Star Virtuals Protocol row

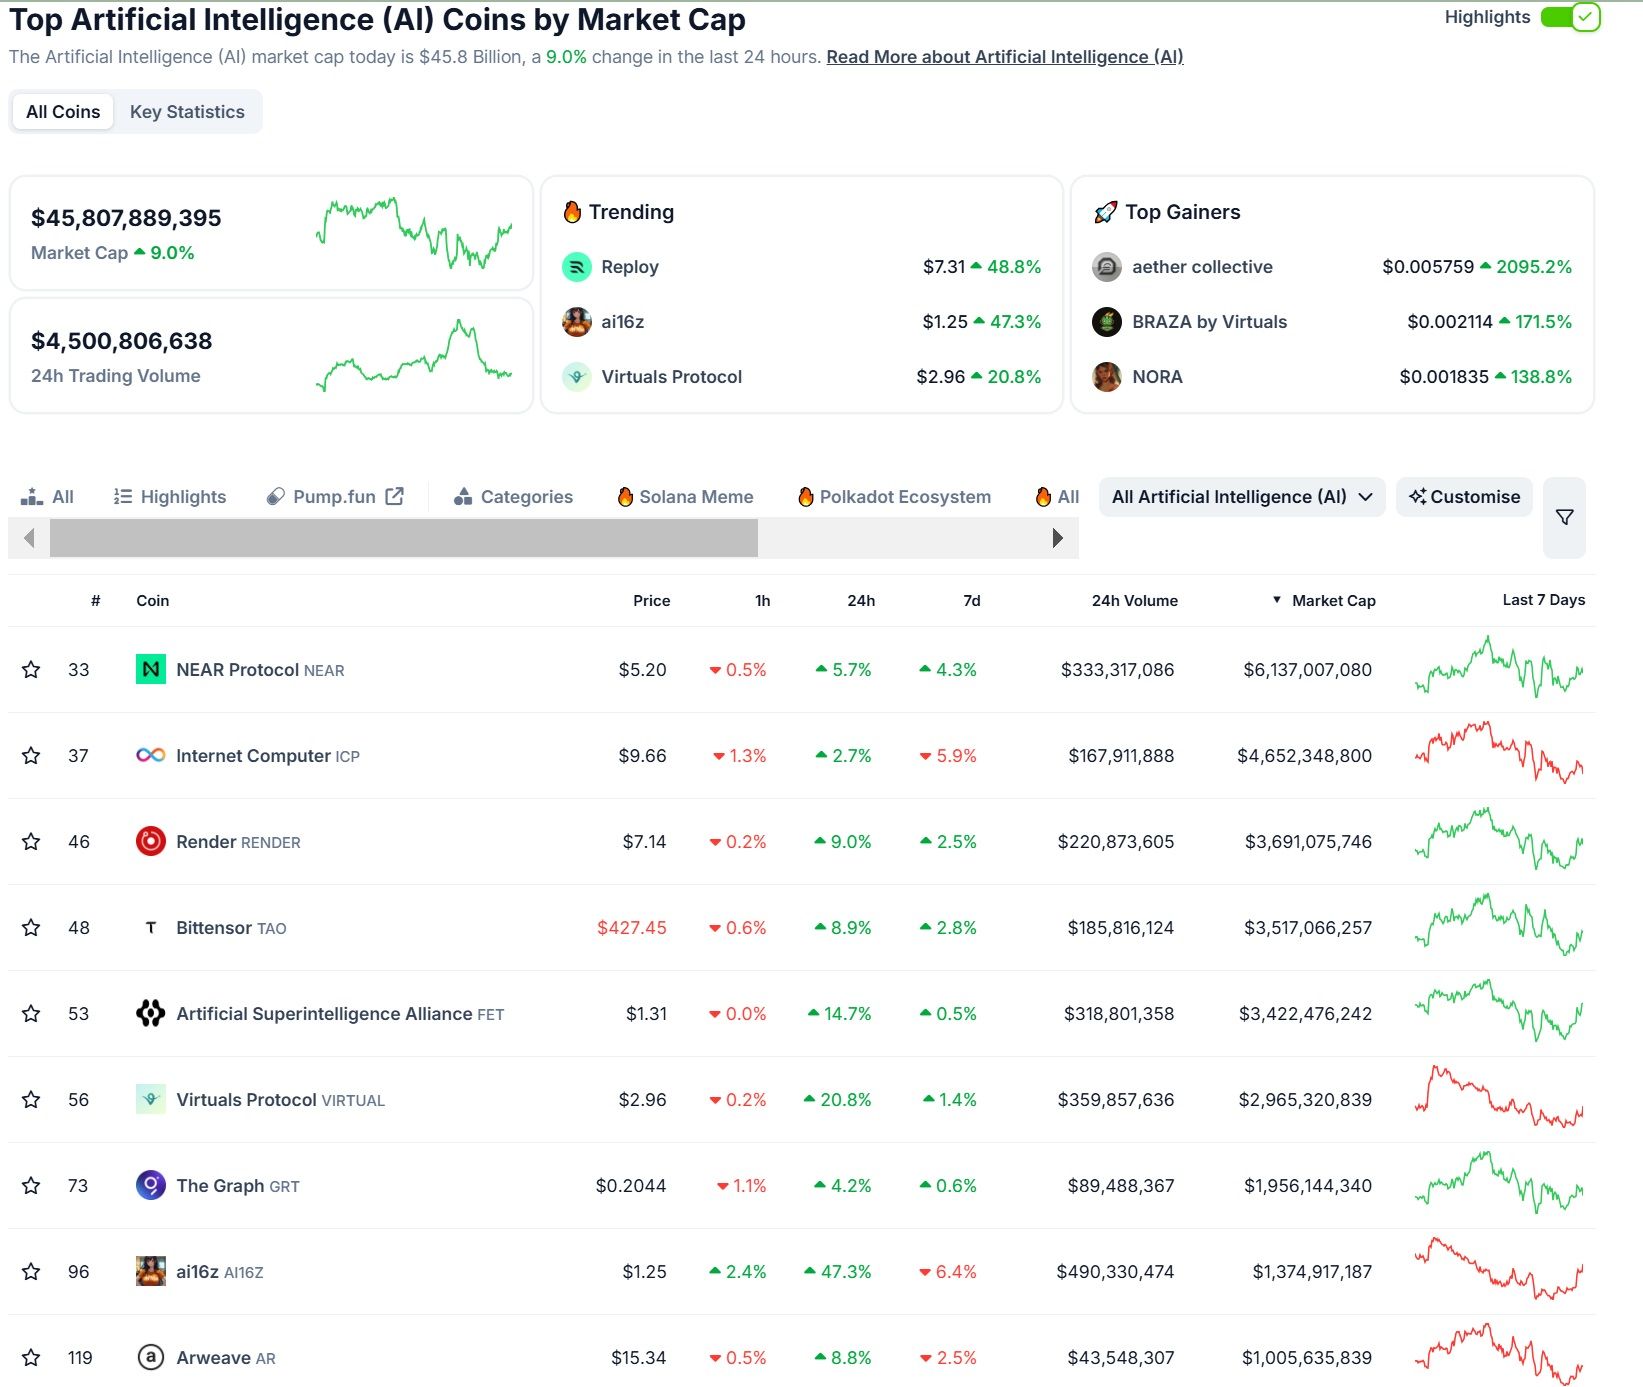click(31, 1100)
